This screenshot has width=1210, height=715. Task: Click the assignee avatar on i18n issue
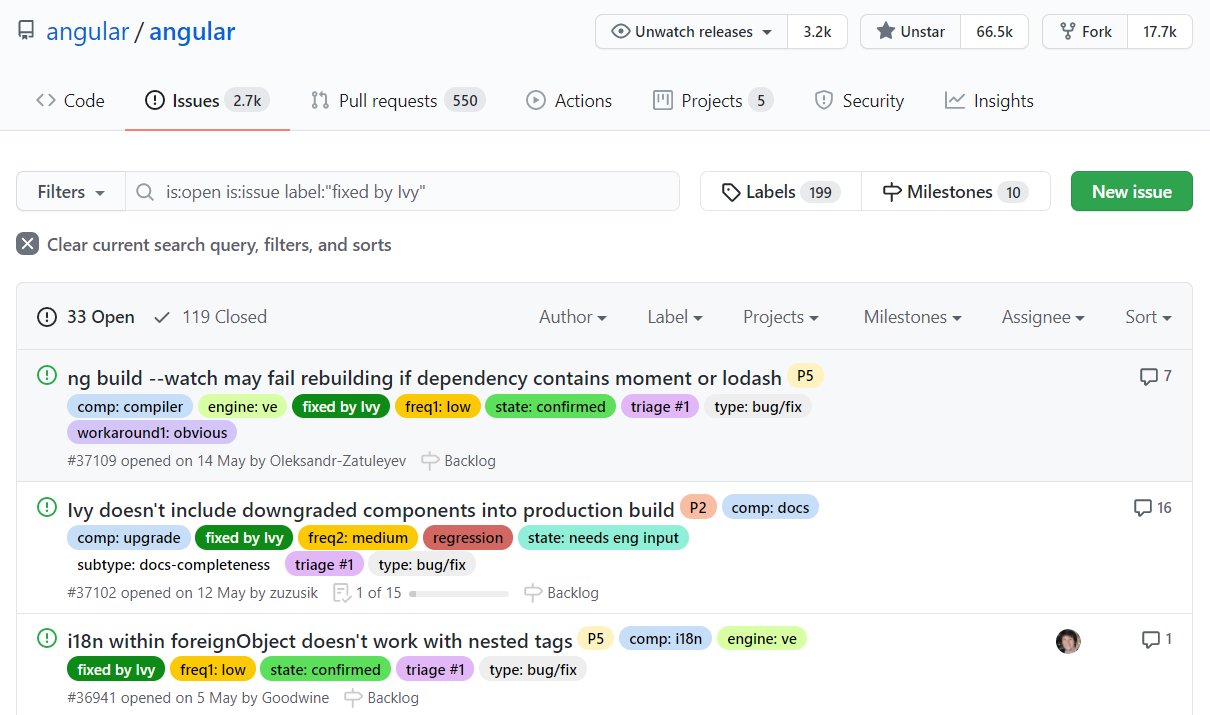tap(1068, 641)
